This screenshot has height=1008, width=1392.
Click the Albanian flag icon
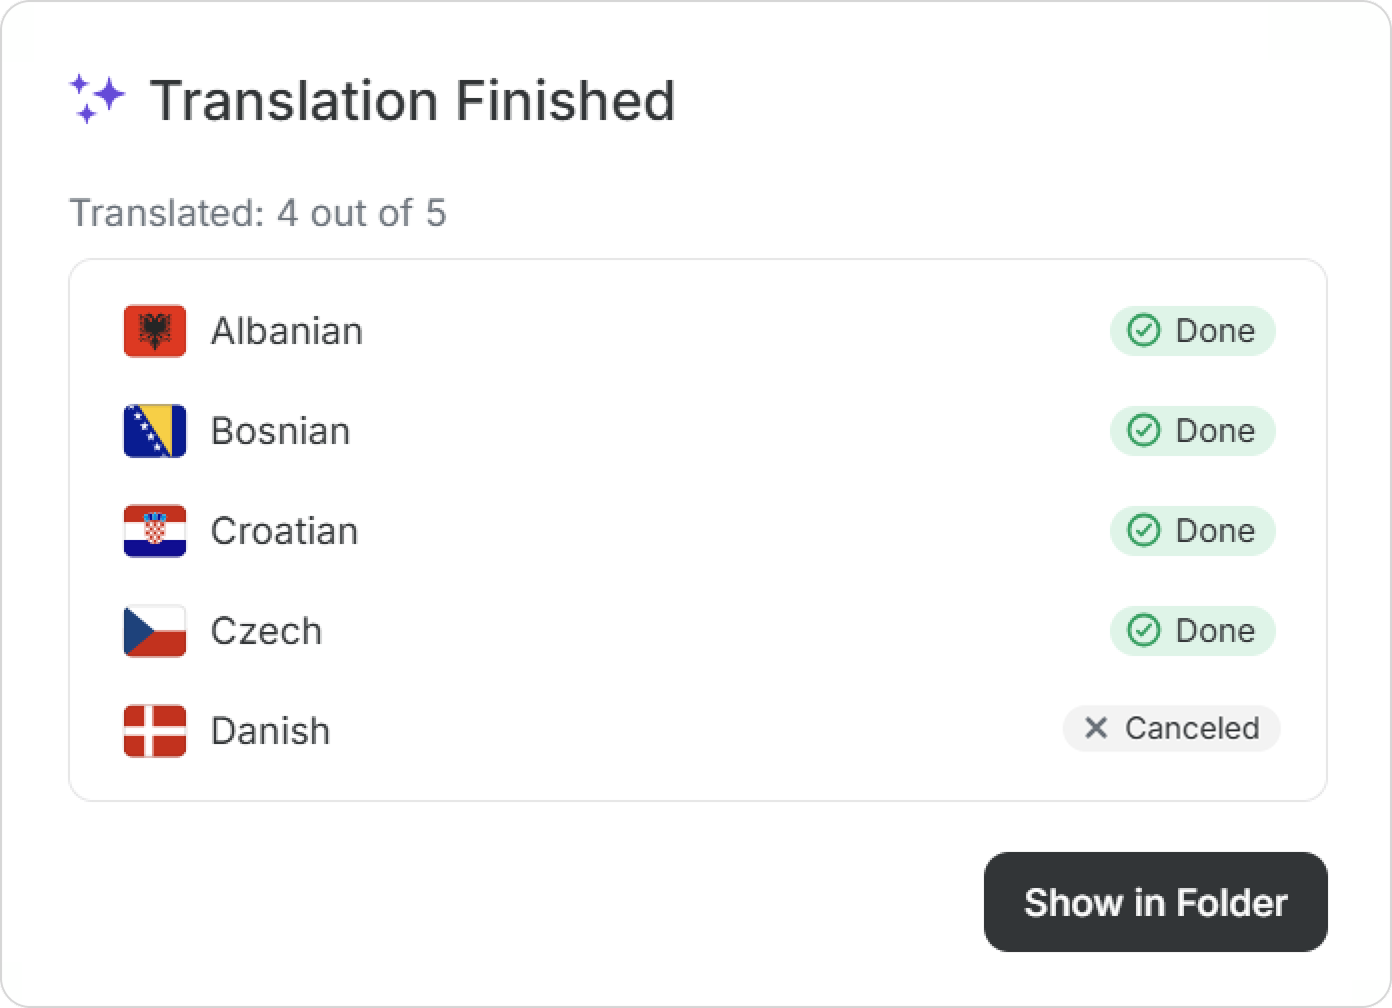coord(155,331)
